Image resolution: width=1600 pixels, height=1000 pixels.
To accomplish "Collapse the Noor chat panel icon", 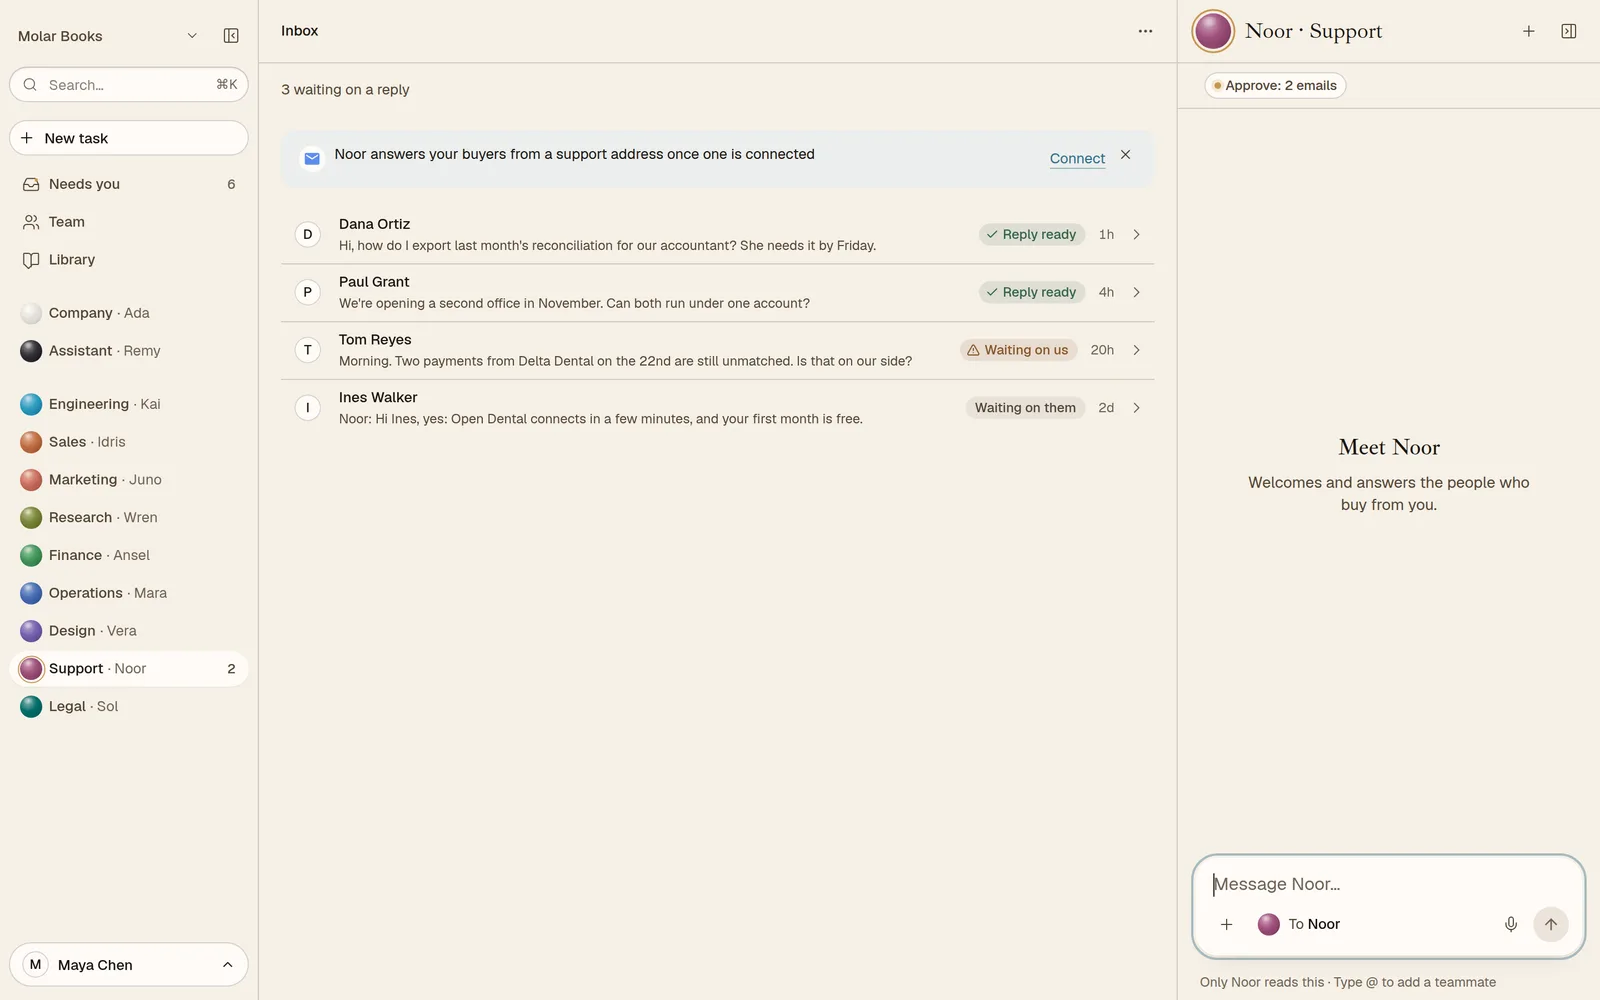I will [1569, 32].
